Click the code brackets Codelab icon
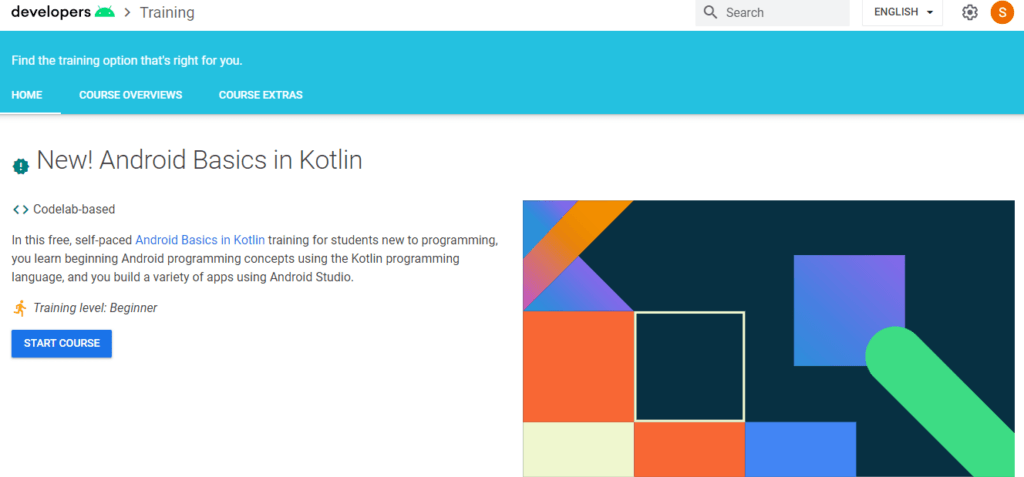 click(x=20, y=210)
